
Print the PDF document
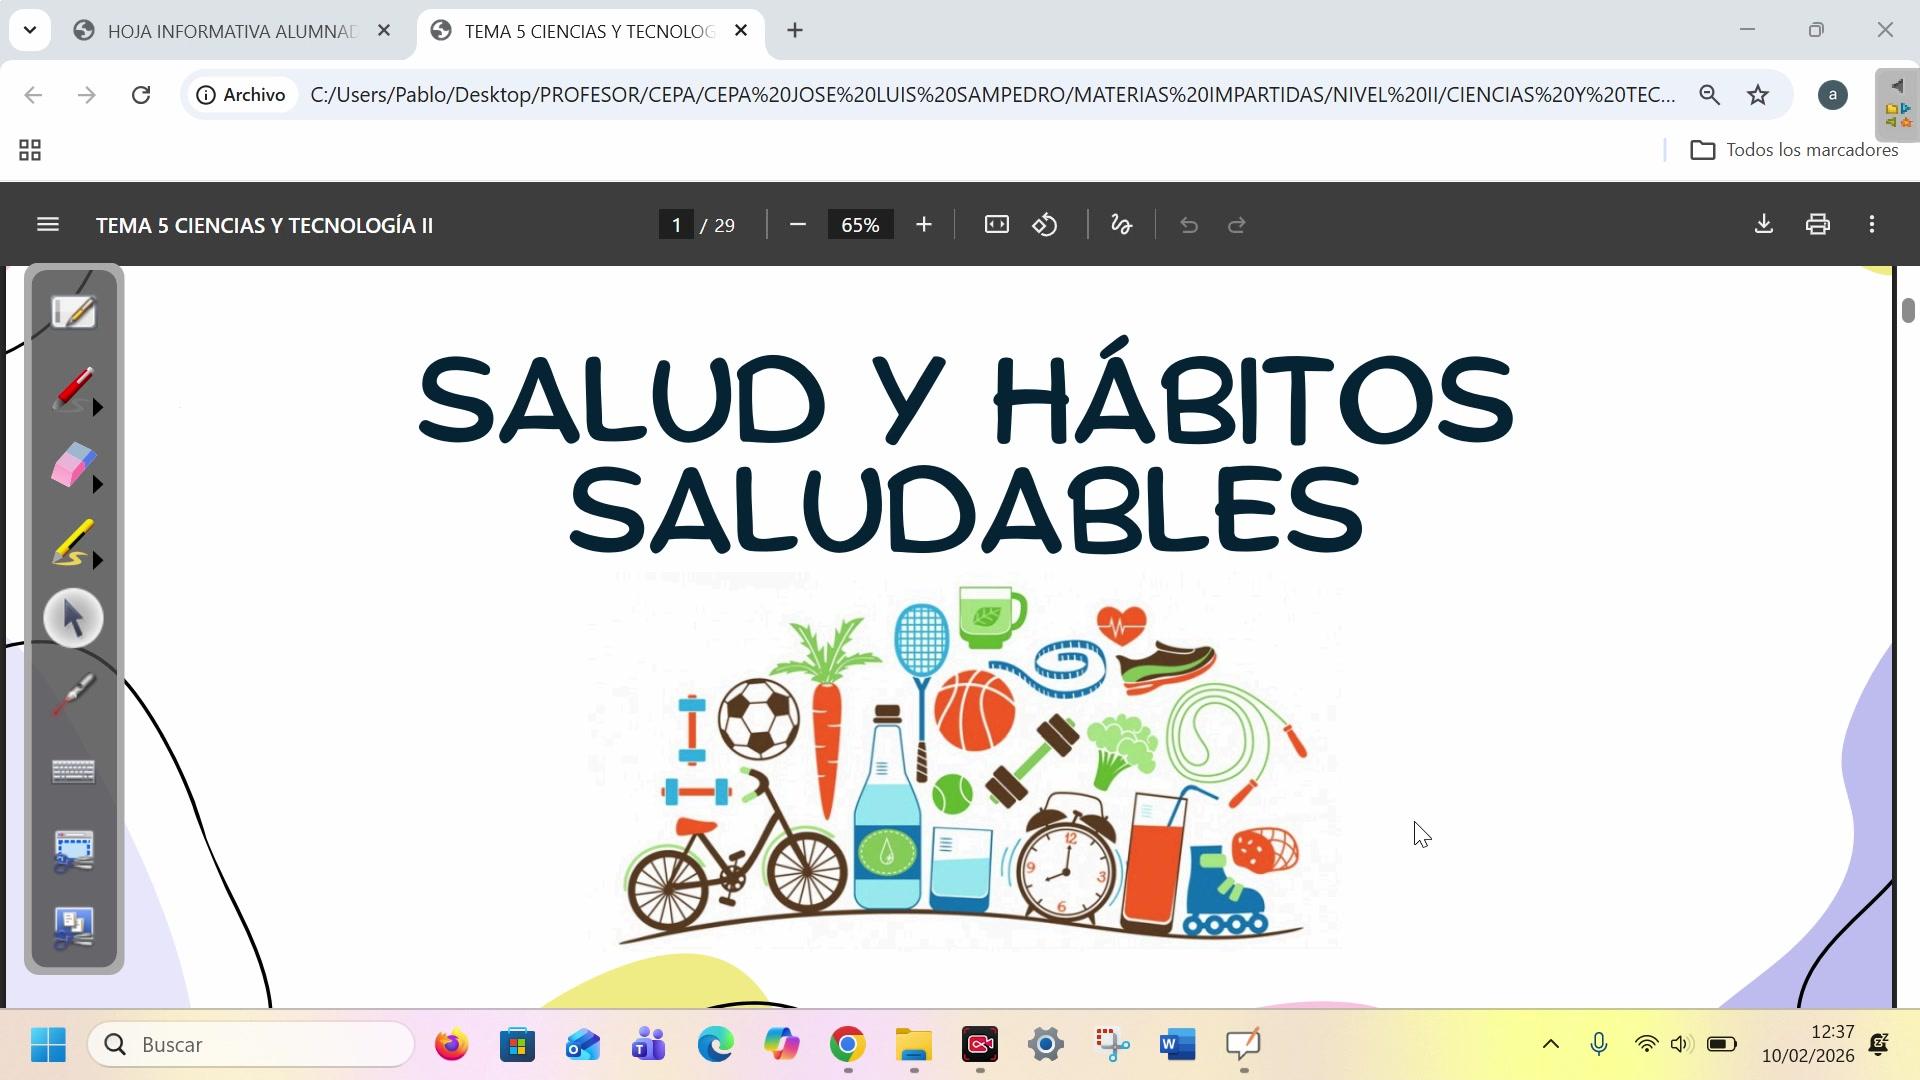tap(1817, 225)
